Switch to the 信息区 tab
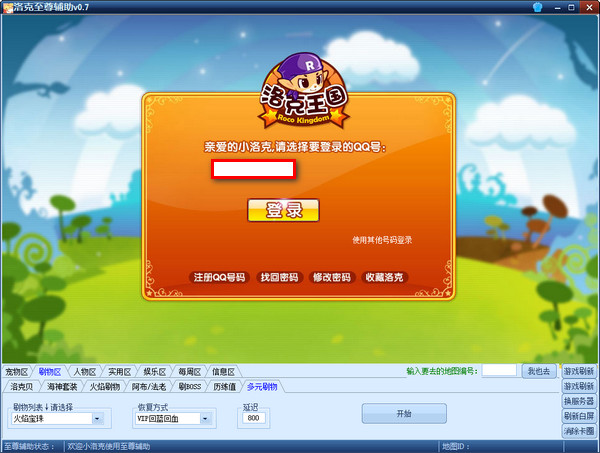This screenshot has height=453, width=600. [x=223, y=372]
